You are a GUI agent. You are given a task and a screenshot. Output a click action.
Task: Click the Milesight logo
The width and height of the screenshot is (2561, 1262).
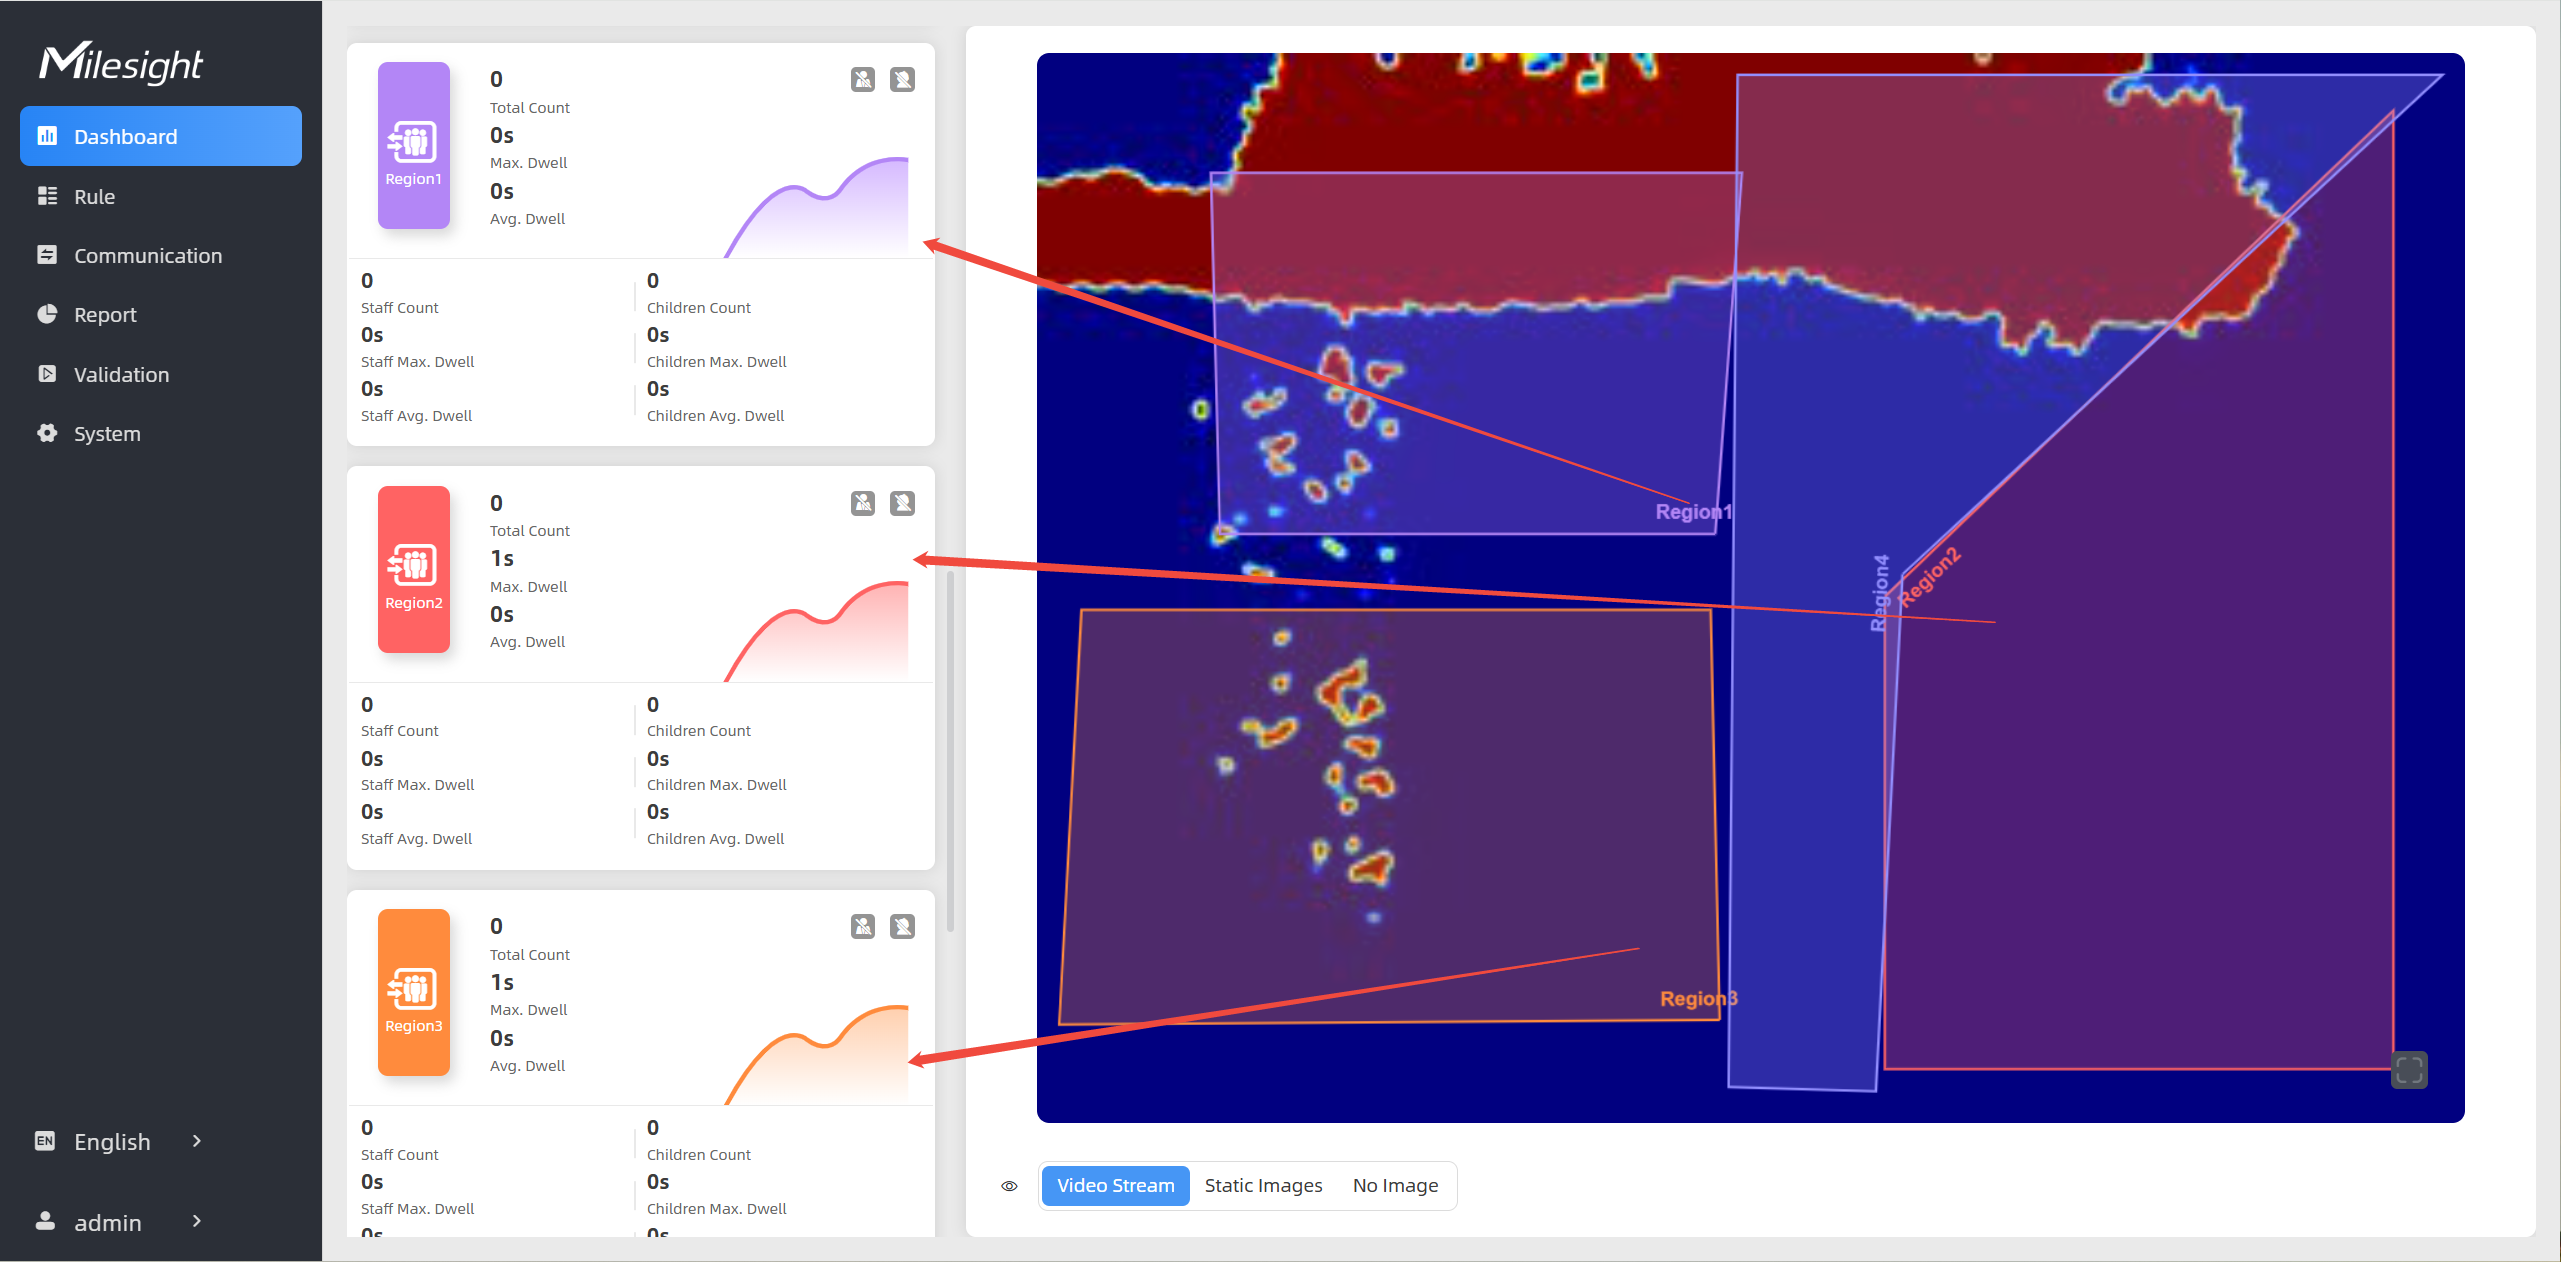tap(121, 63)
